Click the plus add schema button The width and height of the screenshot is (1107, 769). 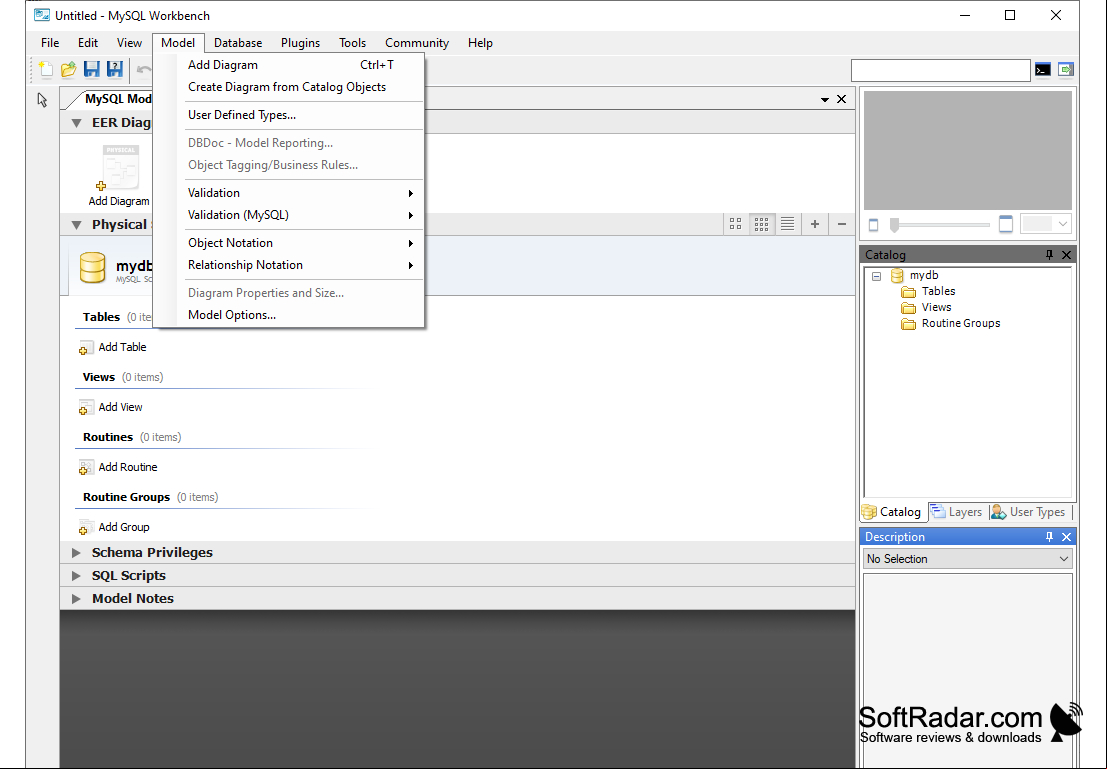point(815,224)
